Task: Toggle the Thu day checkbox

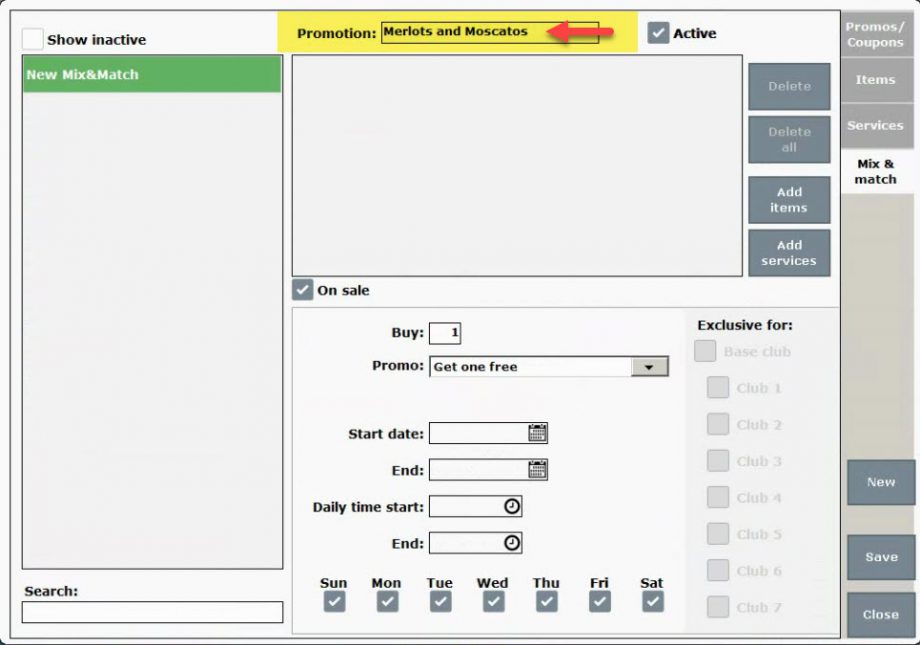Action: coord(546,602)
